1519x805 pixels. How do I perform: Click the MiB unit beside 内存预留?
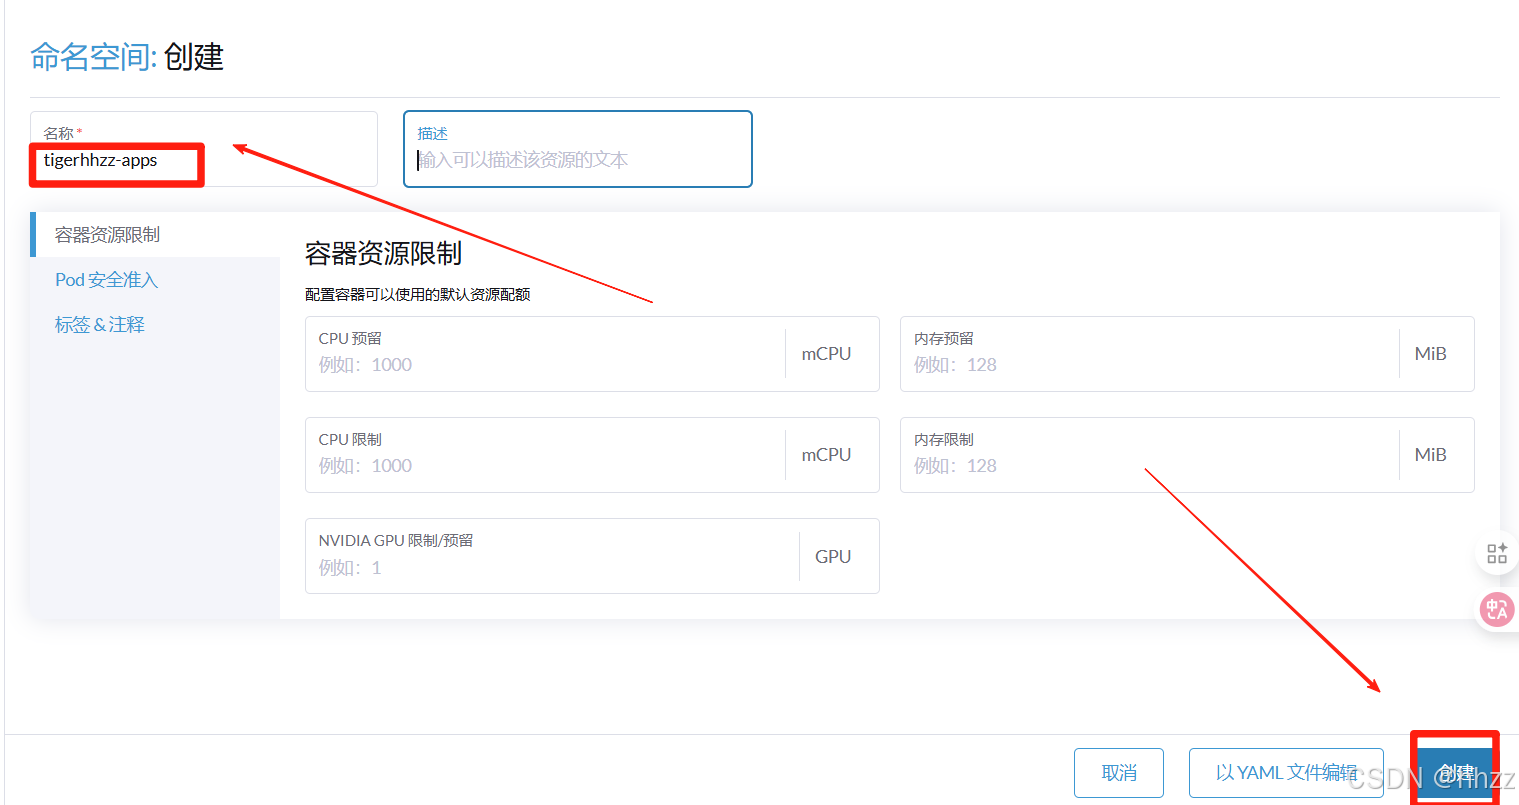click(1430, 354)
